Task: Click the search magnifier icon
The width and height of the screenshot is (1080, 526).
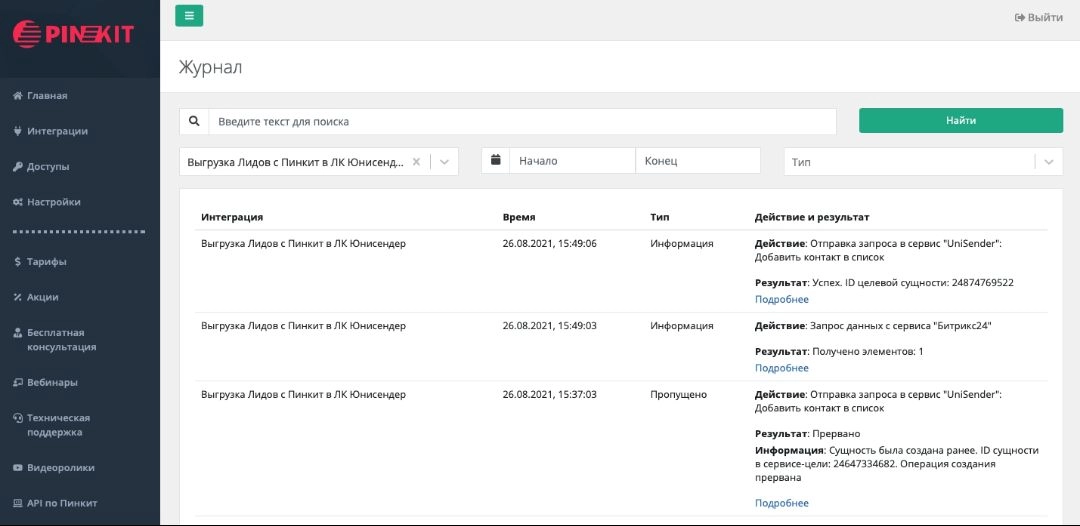Action: (194, 121)
